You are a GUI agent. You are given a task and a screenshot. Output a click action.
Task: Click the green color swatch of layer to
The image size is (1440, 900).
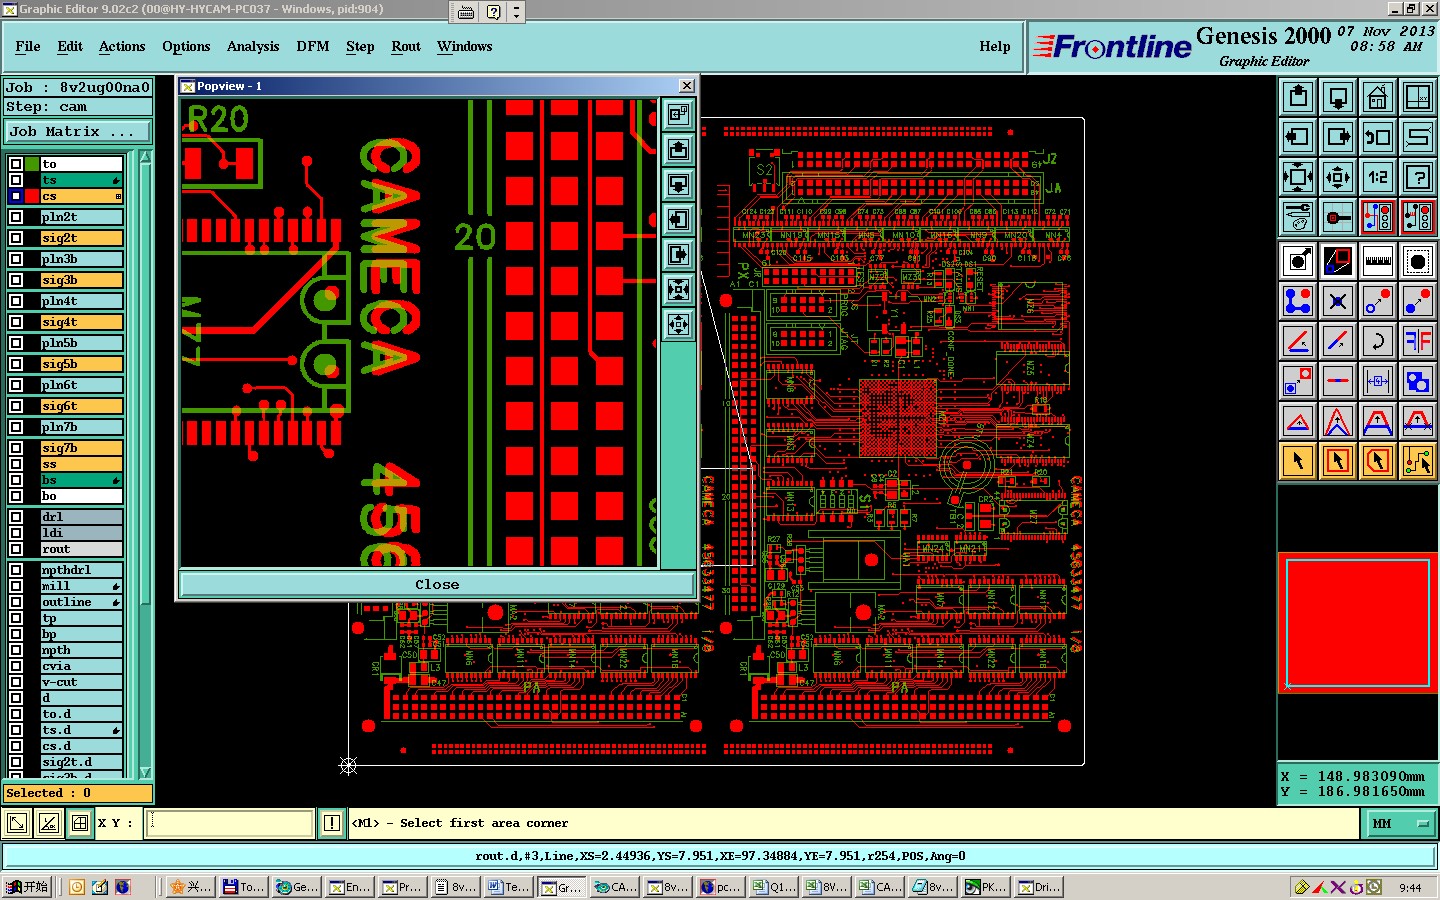click(x=33, y=164)
